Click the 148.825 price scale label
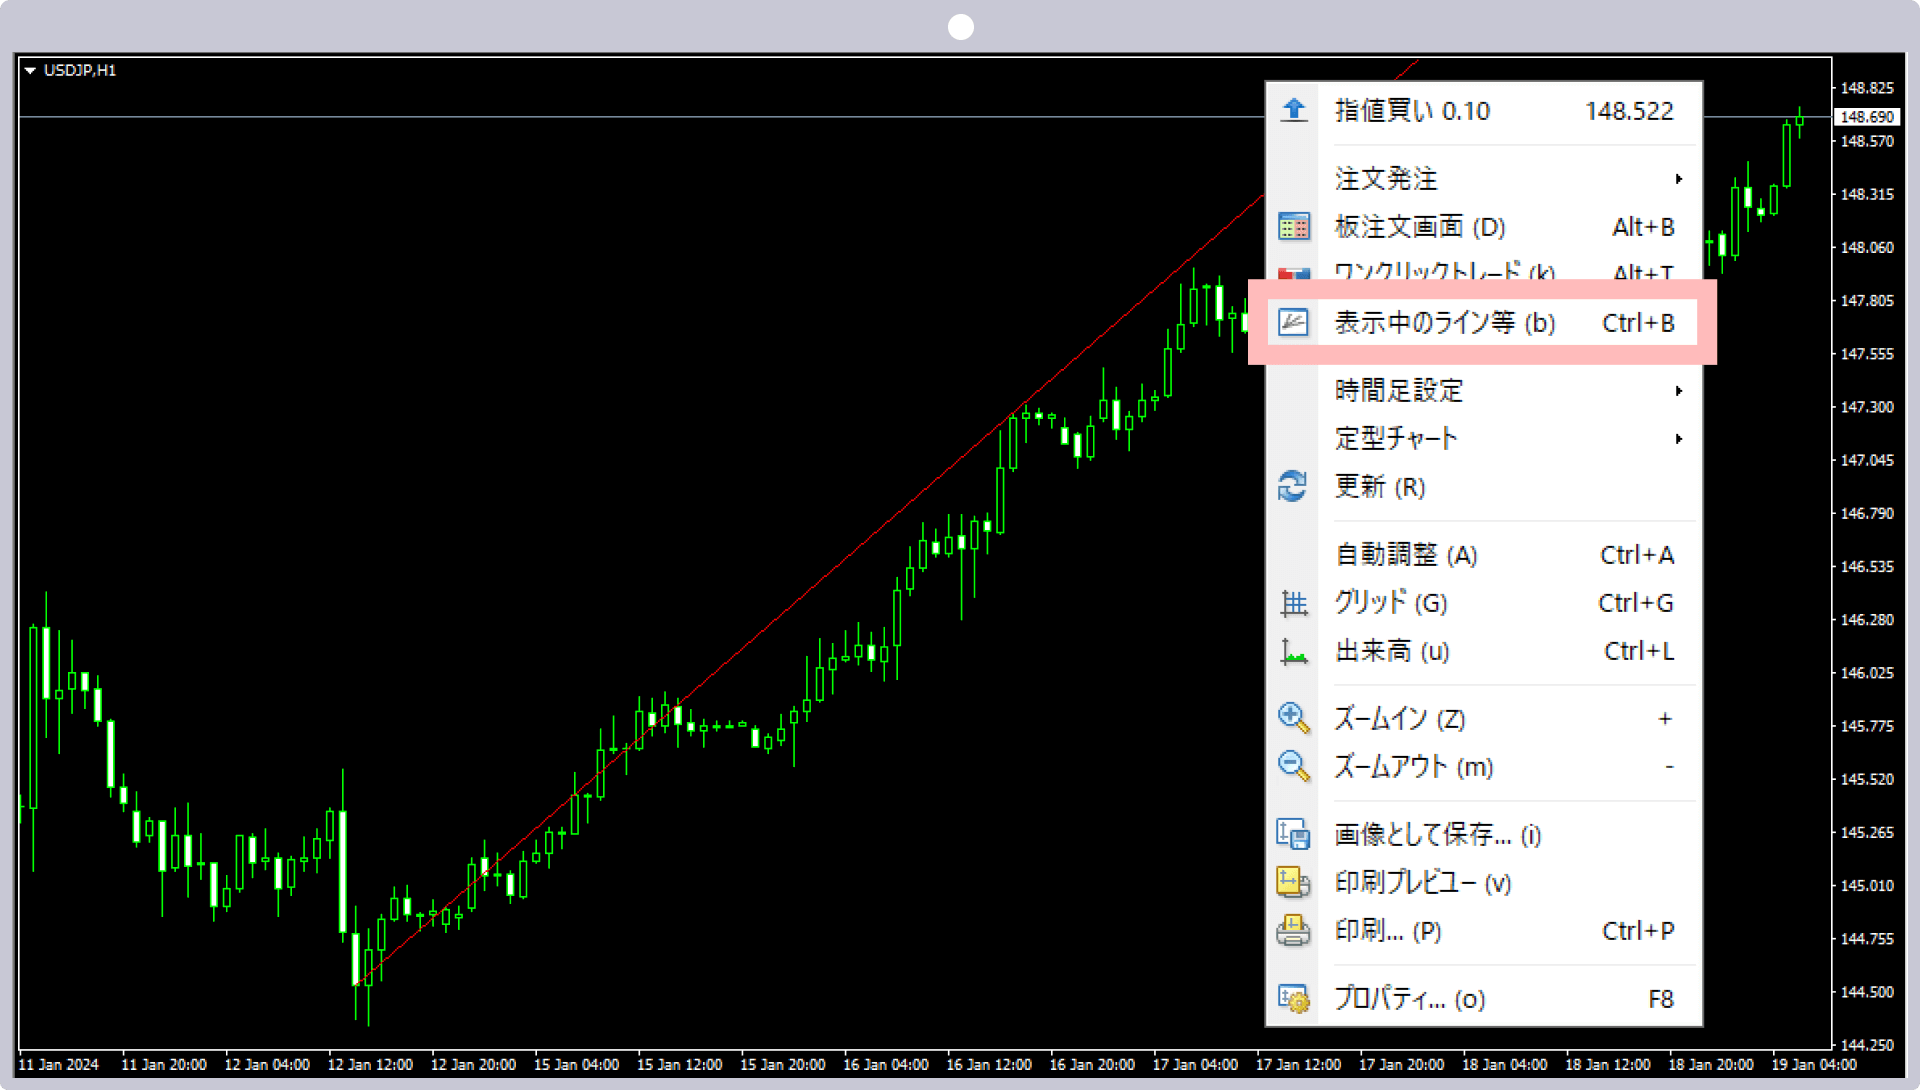This screenshot has width=1920, height=1090. point(1867,88)
